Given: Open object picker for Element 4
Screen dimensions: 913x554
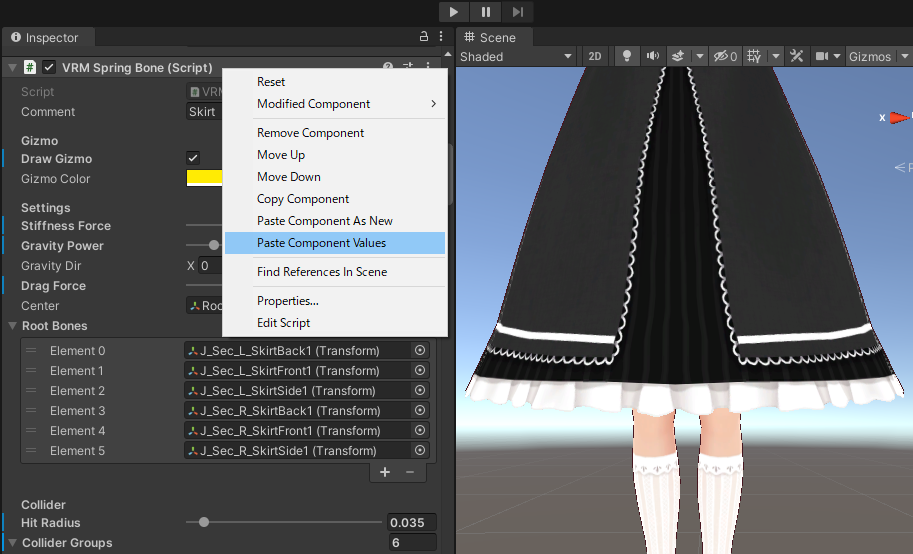Looking at the screenshot, I should 420,431.
